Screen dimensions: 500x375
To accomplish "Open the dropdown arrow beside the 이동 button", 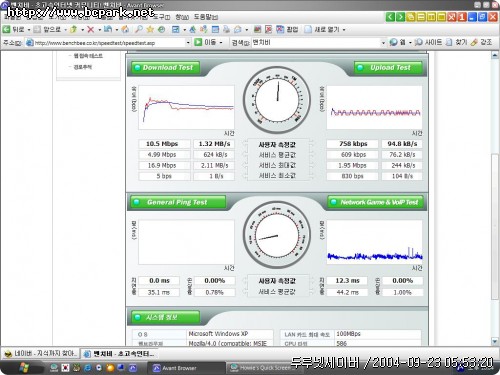I will (x=221, y=43).
